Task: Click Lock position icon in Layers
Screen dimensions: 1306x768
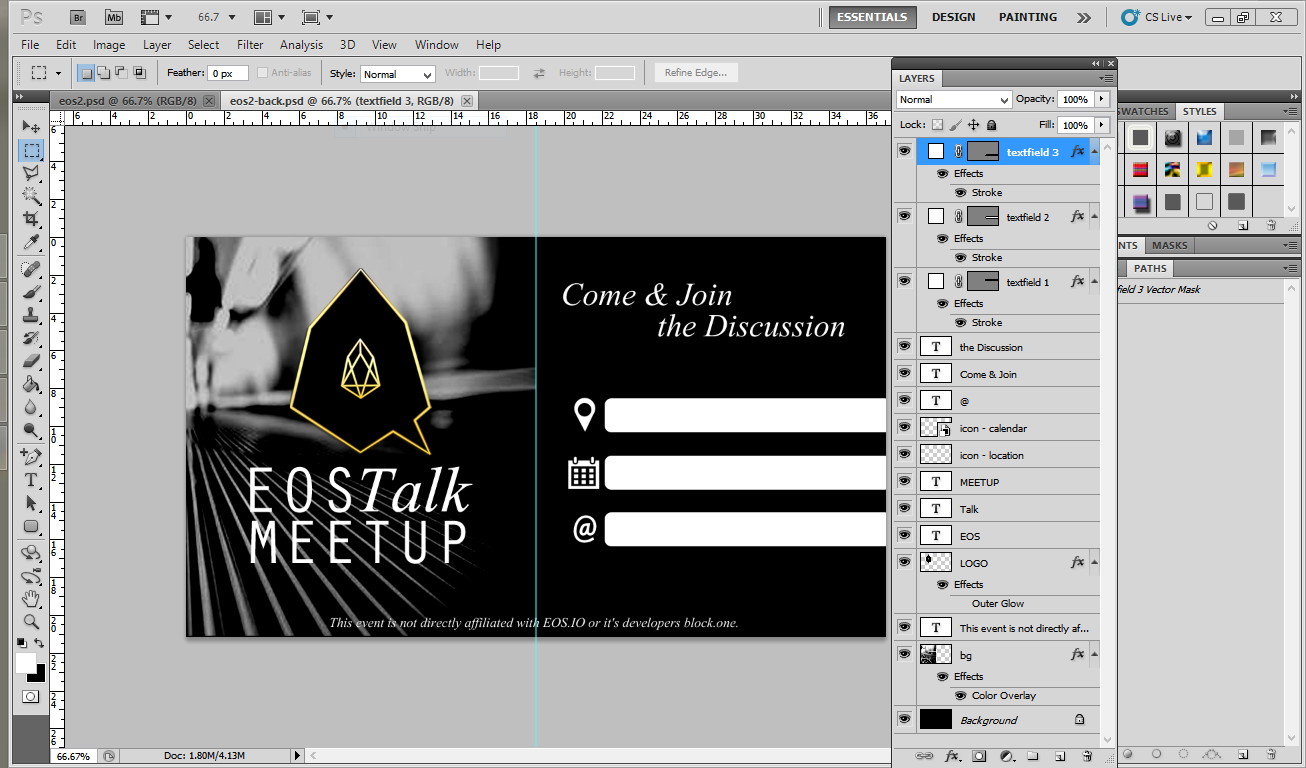Action: pos(973,125)
